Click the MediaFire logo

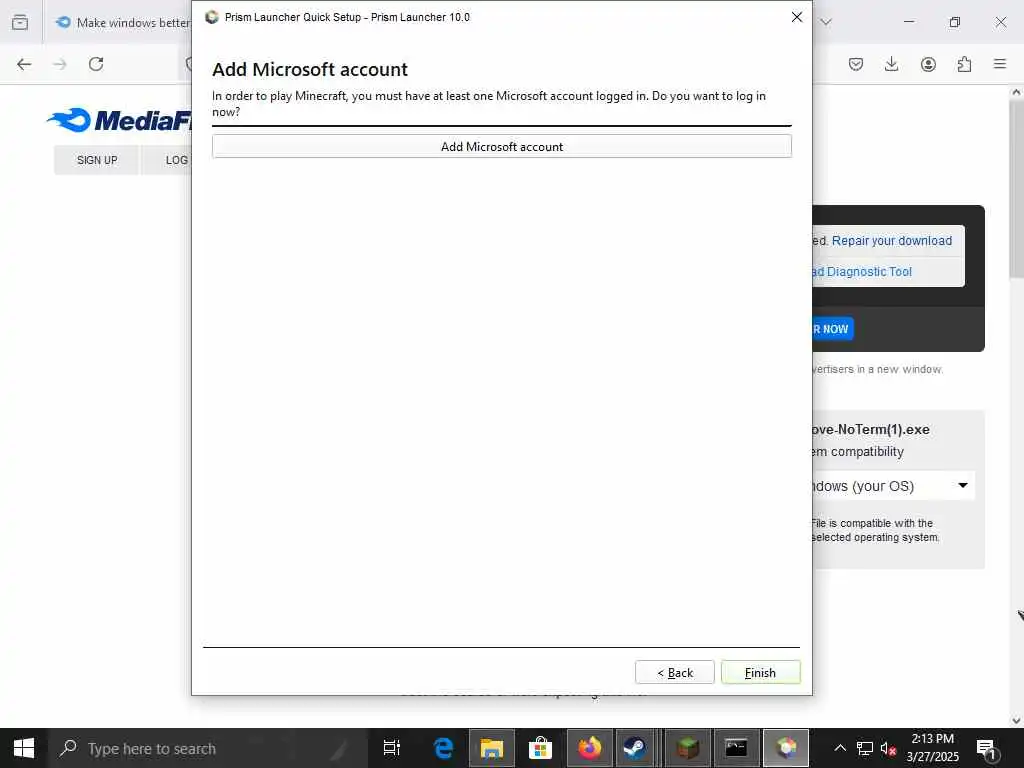(119, 120)
